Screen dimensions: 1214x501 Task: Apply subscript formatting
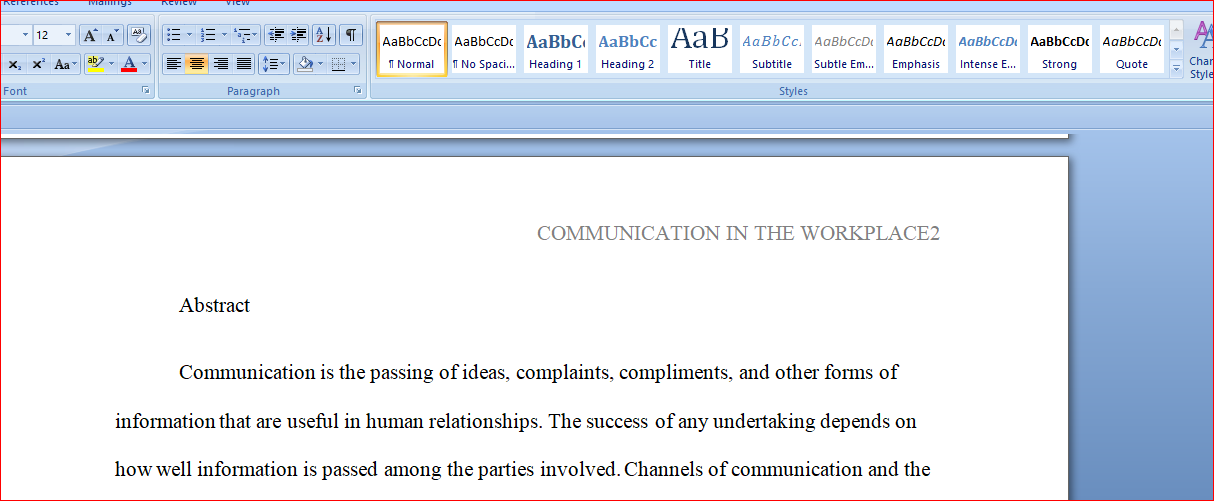(15, 64)
